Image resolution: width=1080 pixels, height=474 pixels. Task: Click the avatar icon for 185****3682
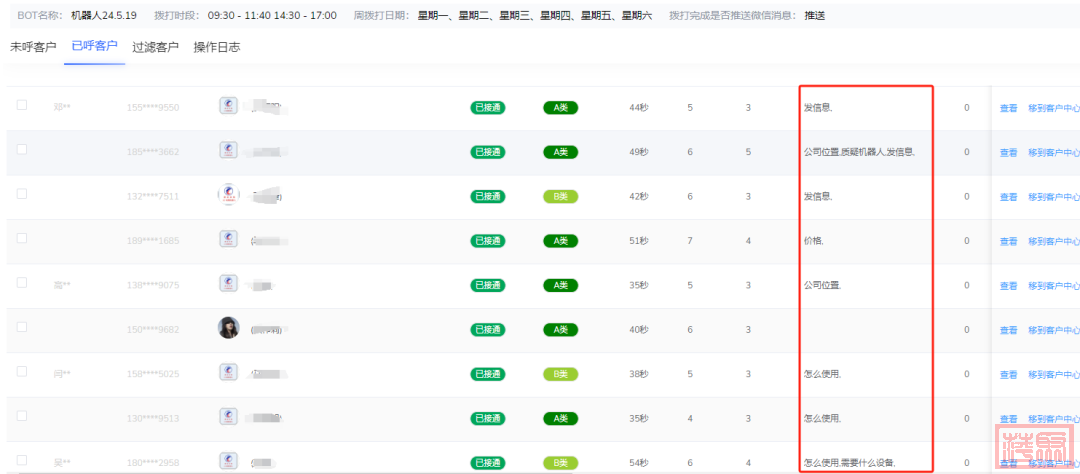click(228, 151)
